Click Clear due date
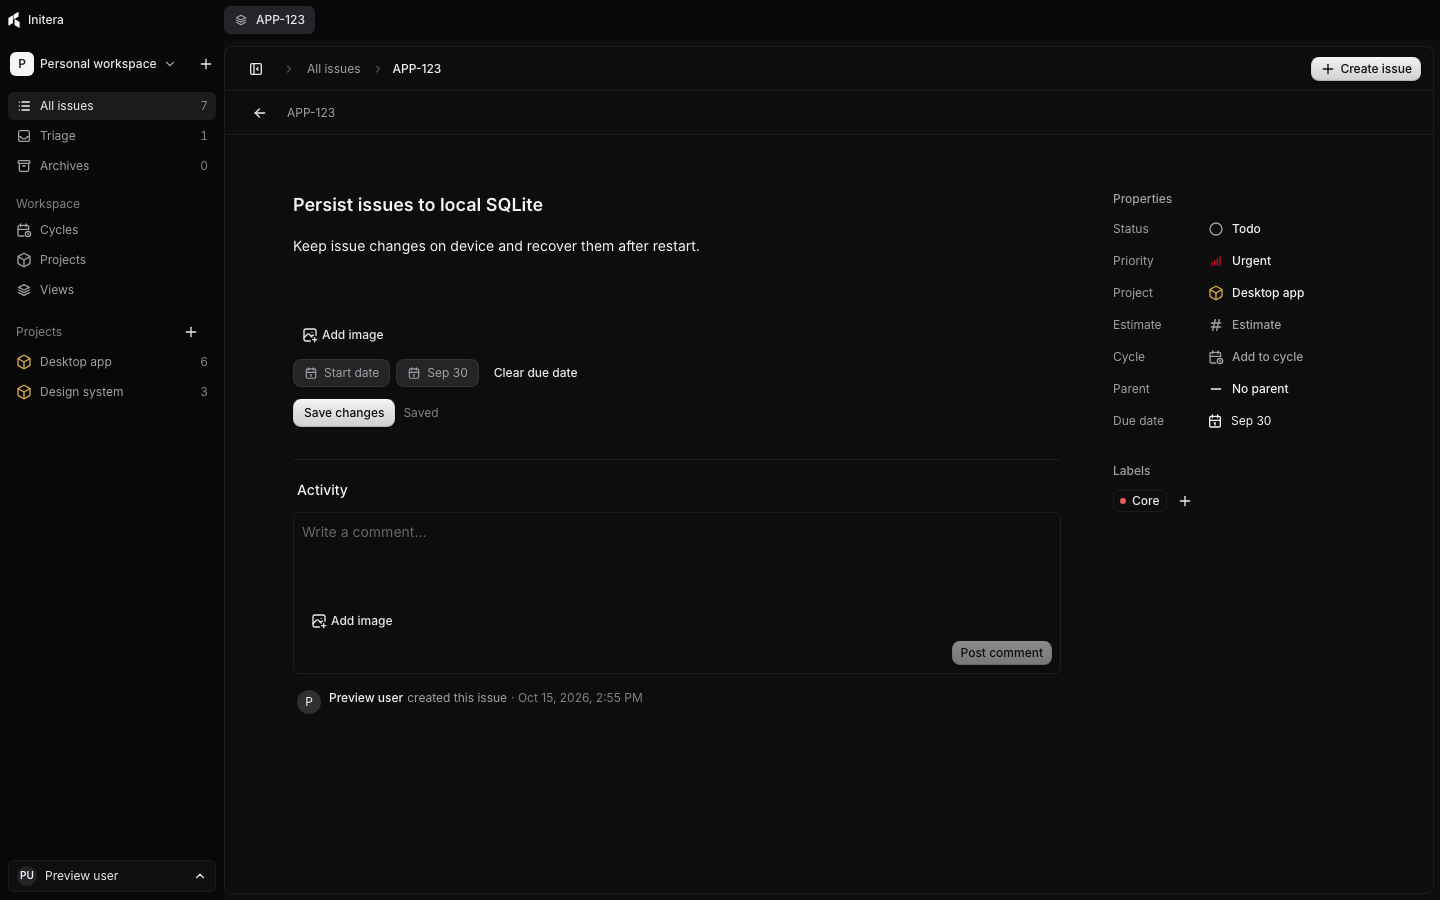The height and width of the screenshot is (900, 1440). pos(536,373)
